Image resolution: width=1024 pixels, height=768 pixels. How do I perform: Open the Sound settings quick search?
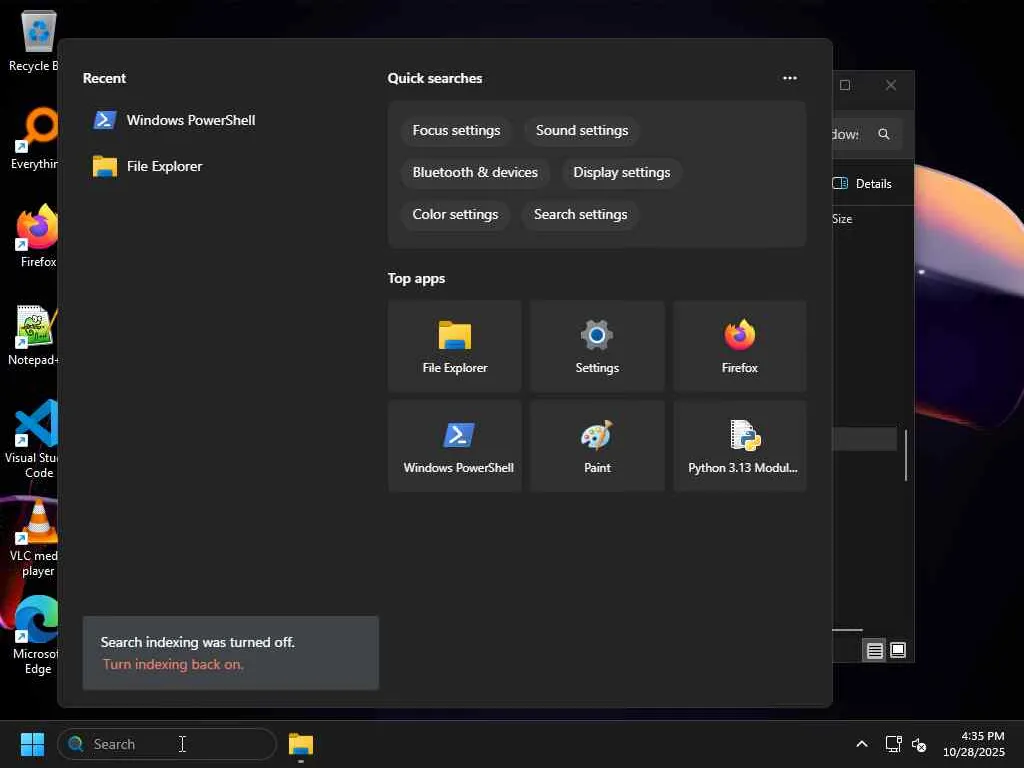[x=582, y=131]
